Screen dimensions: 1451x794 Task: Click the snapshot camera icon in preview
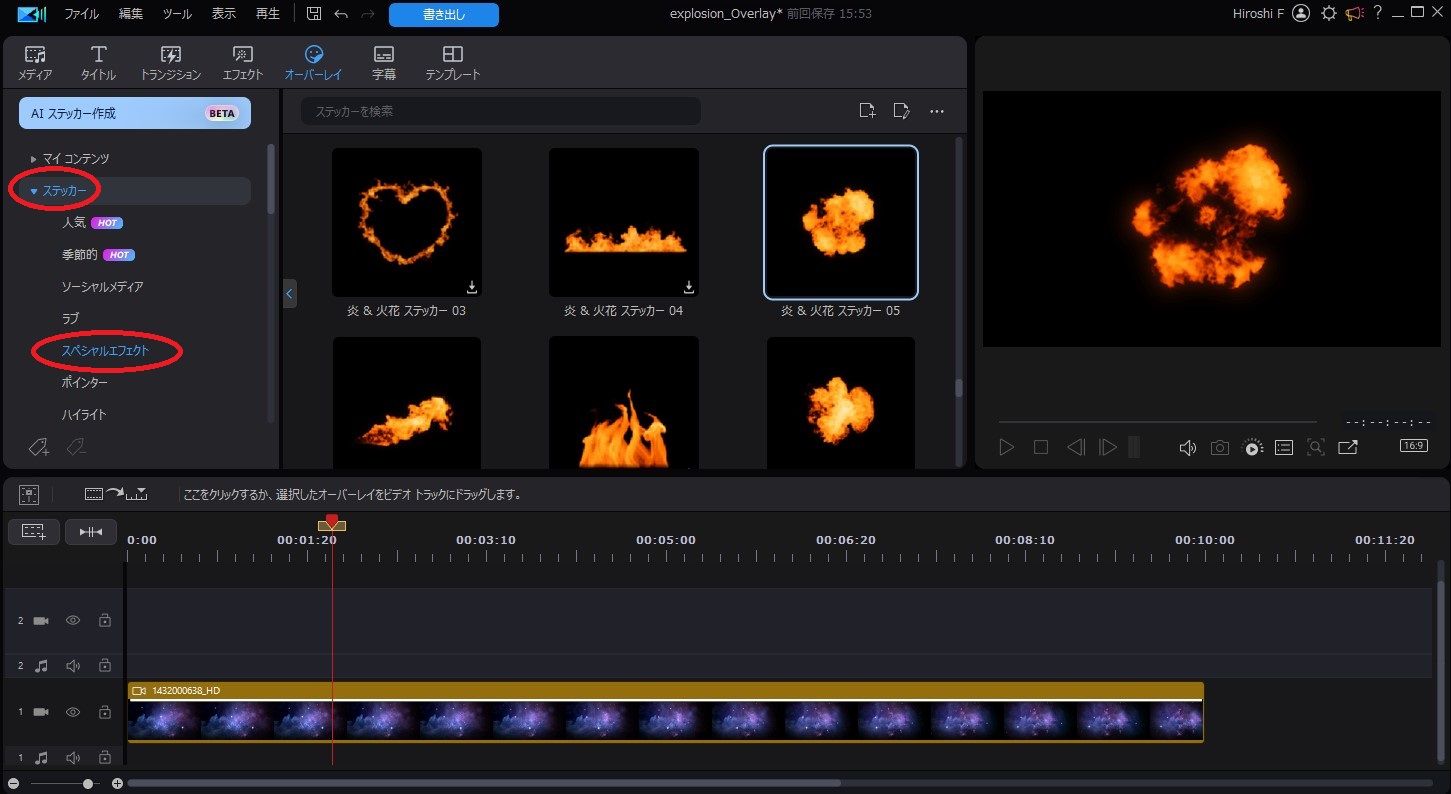tap(1219, 448)
